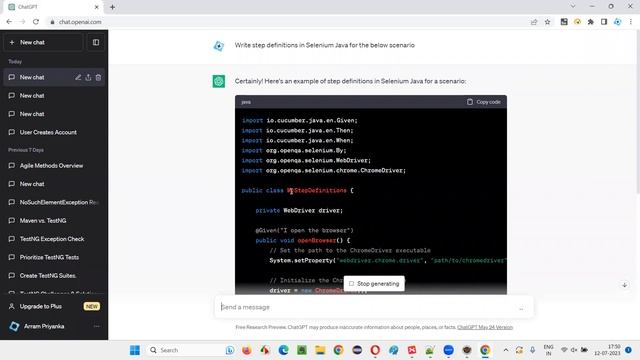
Task: Open the tab search chevron
Action: pyautogui.click(x=573, y=6)
